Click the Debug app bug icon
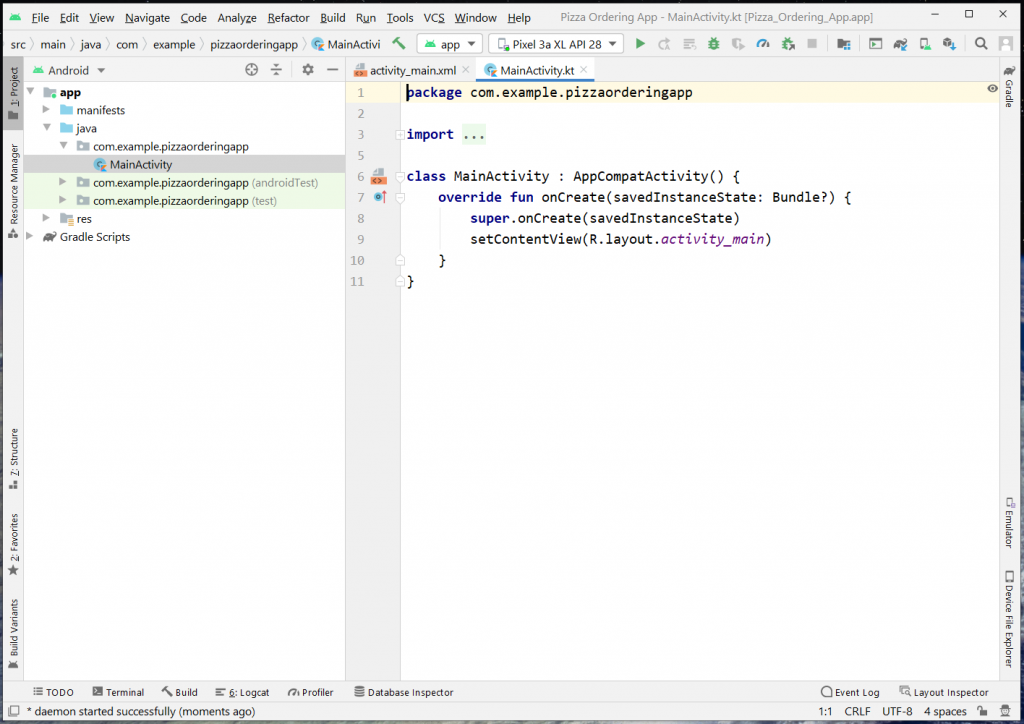The image size is (1024, 724). click(713, 44)
